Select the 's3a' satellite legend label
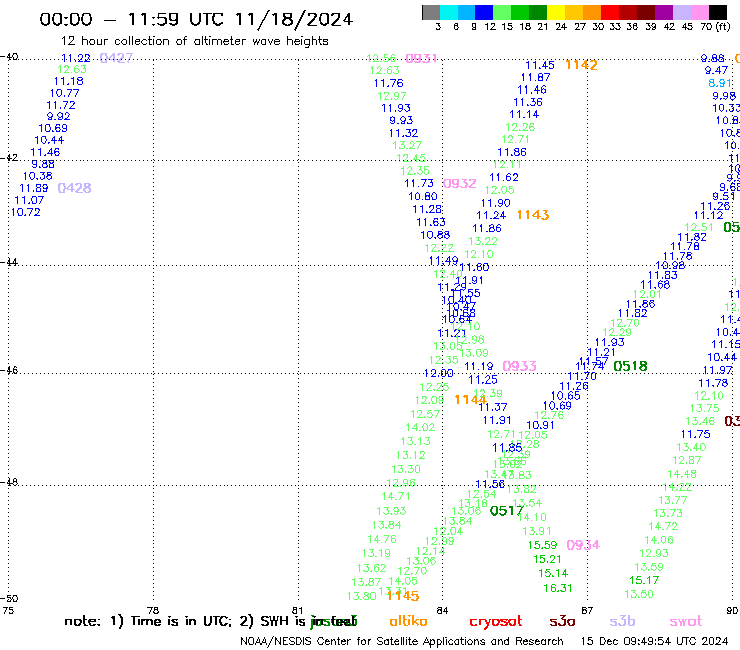The image size is (740, 650). pyautogui.click(x=562, y=621)
